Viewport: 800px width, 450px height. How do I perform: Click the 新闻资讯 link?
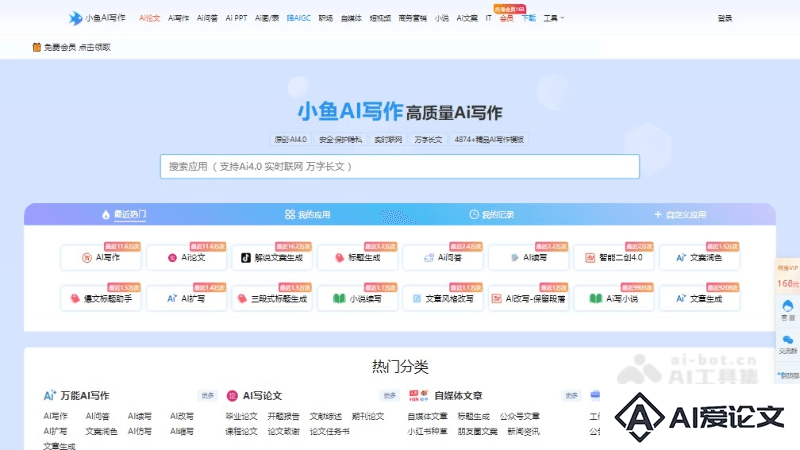pyautogui.click(x=523, y=432)
